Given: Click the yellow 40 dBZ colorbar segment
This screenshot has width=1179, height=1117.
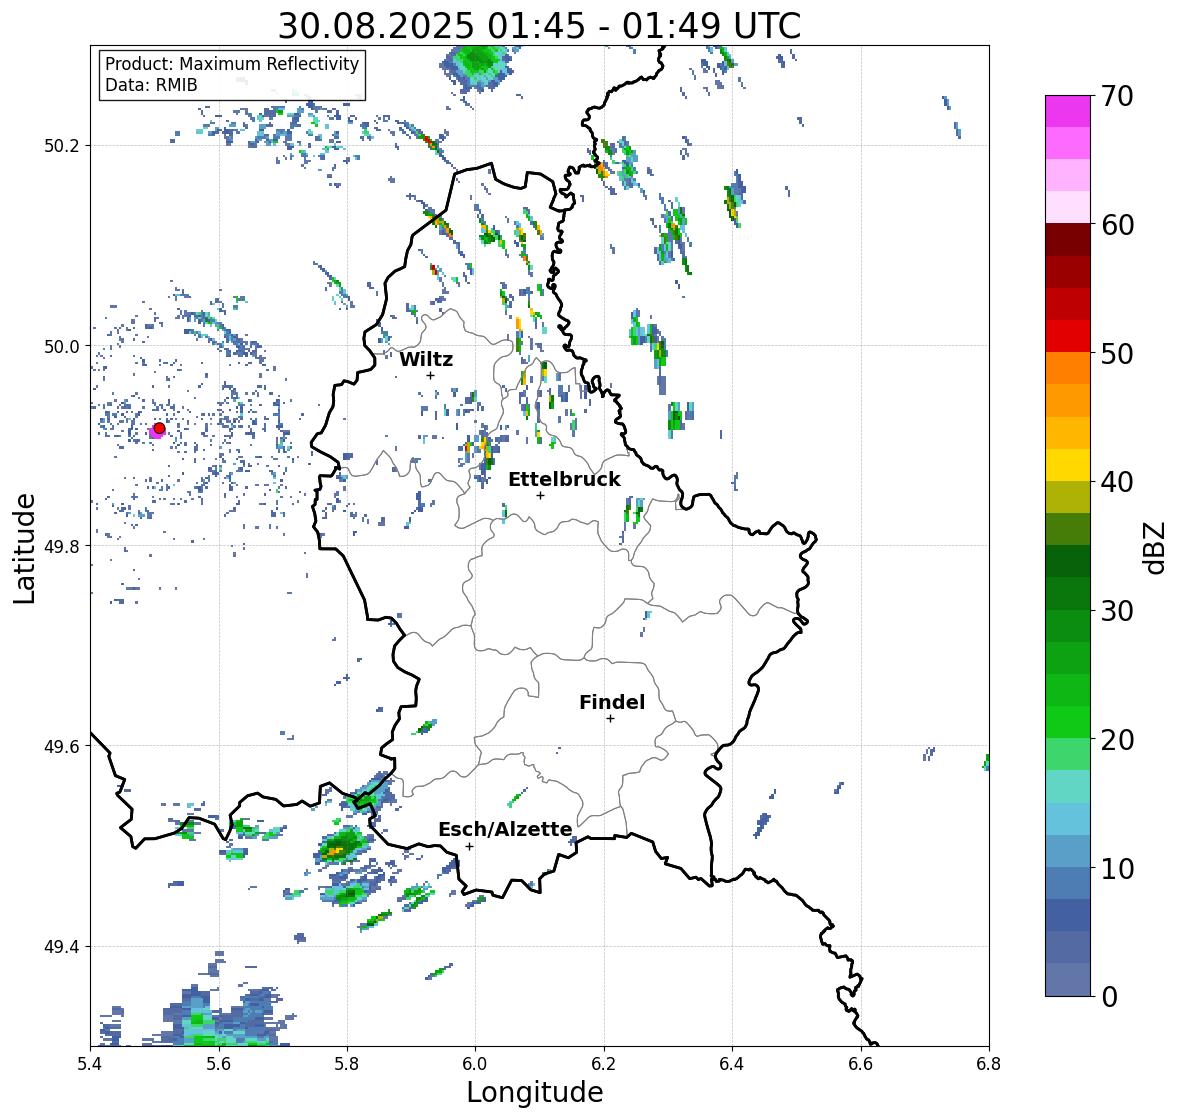Looking at the screenshot, I should (x=1068, y=465).
